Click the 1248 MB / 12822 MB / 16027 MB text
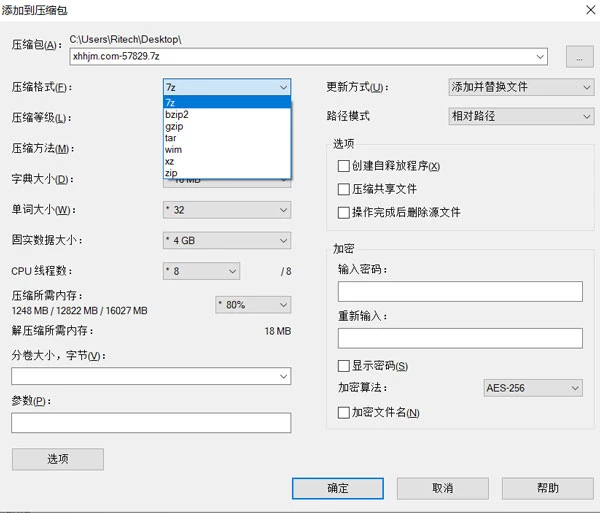Screen dimensions: 600x513 [x=80, y=311]
